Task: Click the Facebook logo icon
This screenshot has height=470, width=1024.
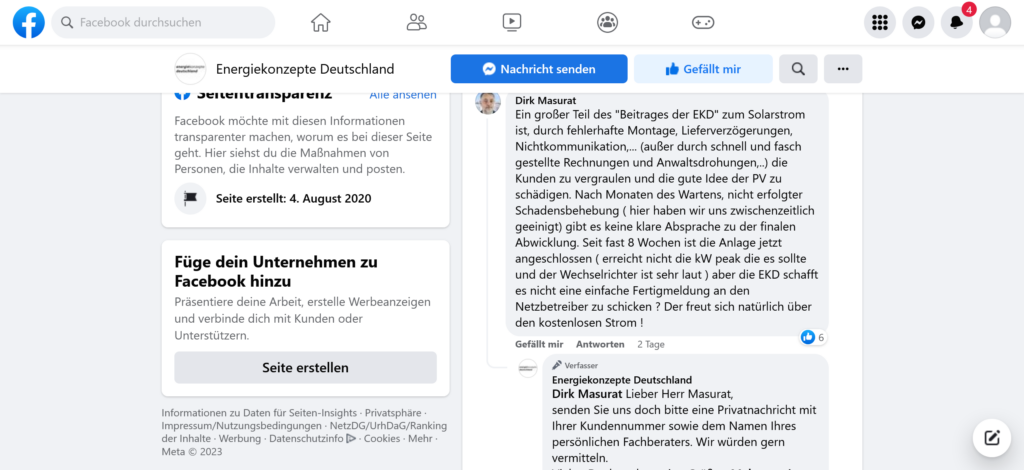Action: (28, 22)
